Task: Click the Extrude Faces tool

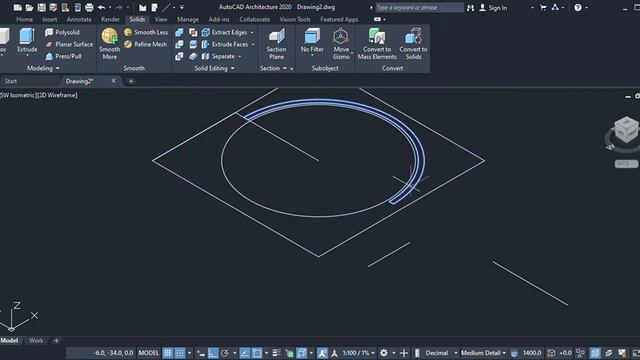Action: click(225, 44)
